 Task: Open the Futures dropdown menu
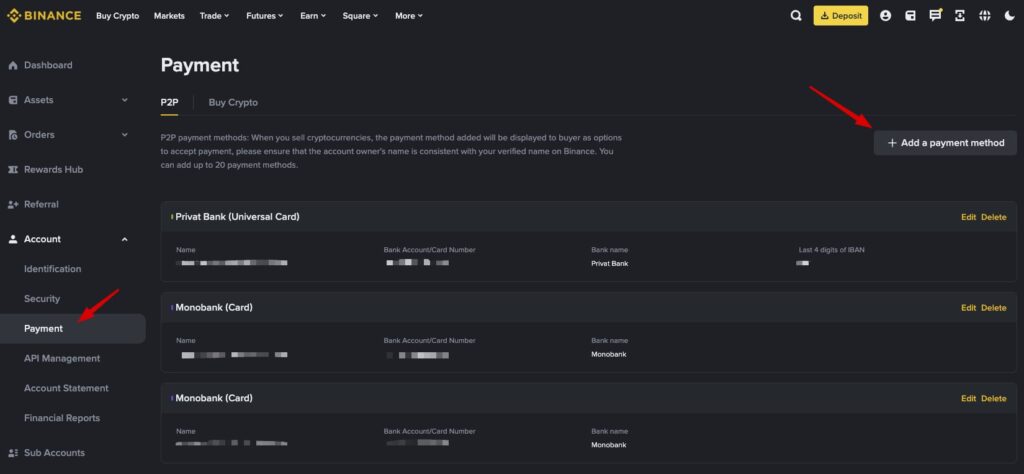(x=264, y=16)
